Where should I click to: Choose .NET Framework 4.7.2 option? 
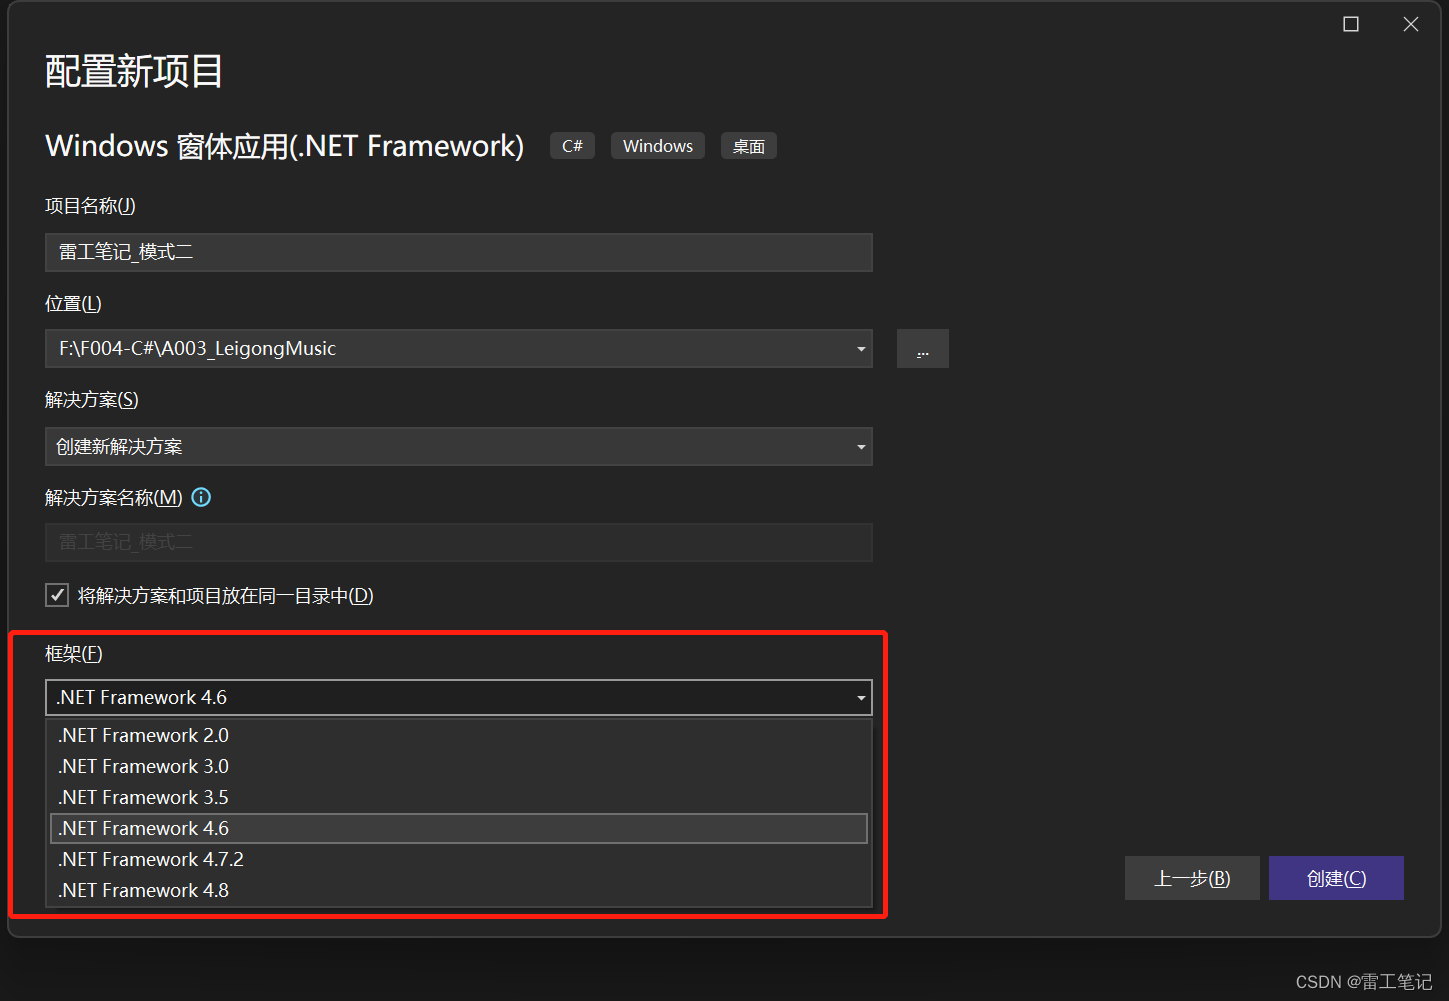pyautogui.click(x=459, y=859)
